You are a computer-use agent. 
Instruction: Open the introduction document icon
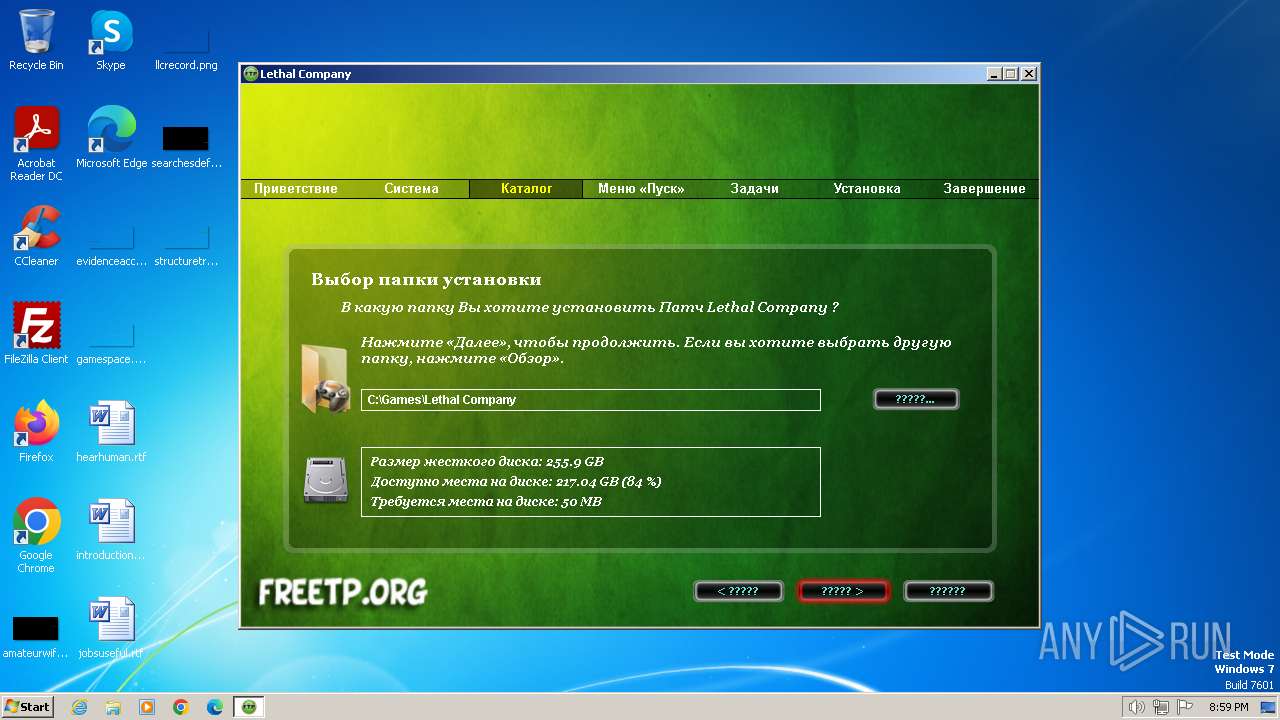(110, 530)
